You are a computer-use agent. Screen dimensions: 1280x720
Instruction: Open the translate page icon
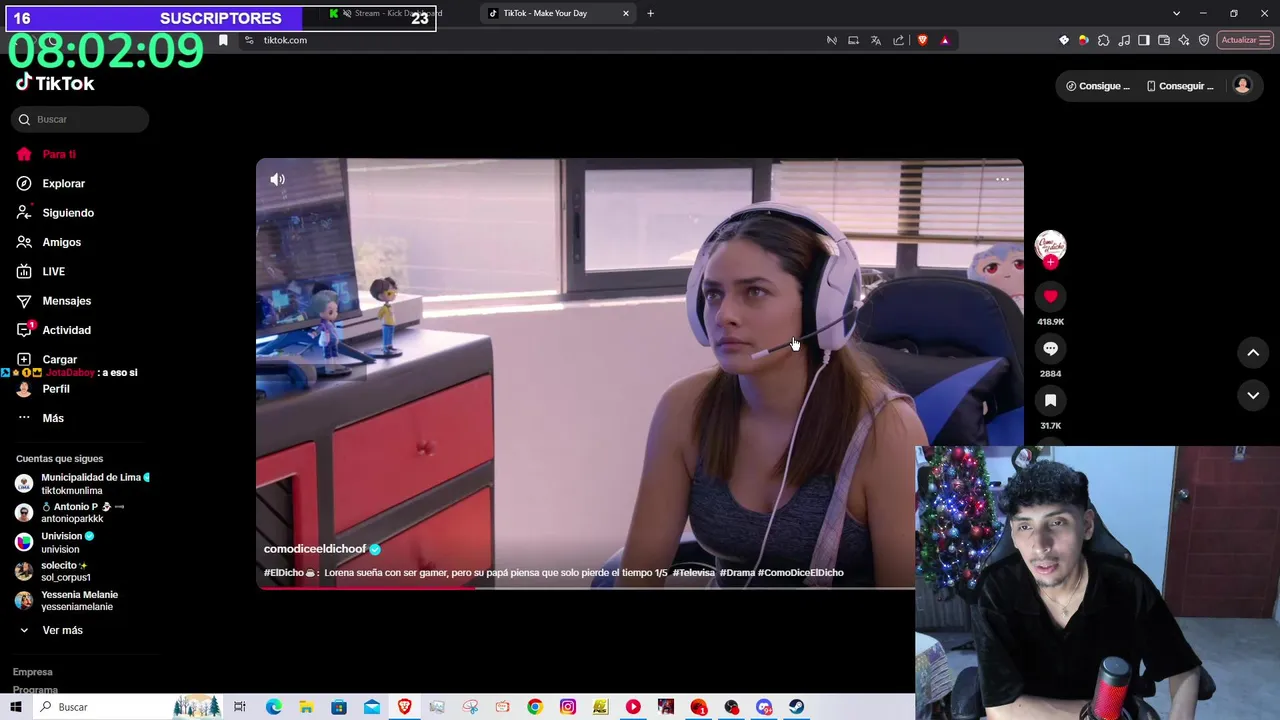pos(876,40)
